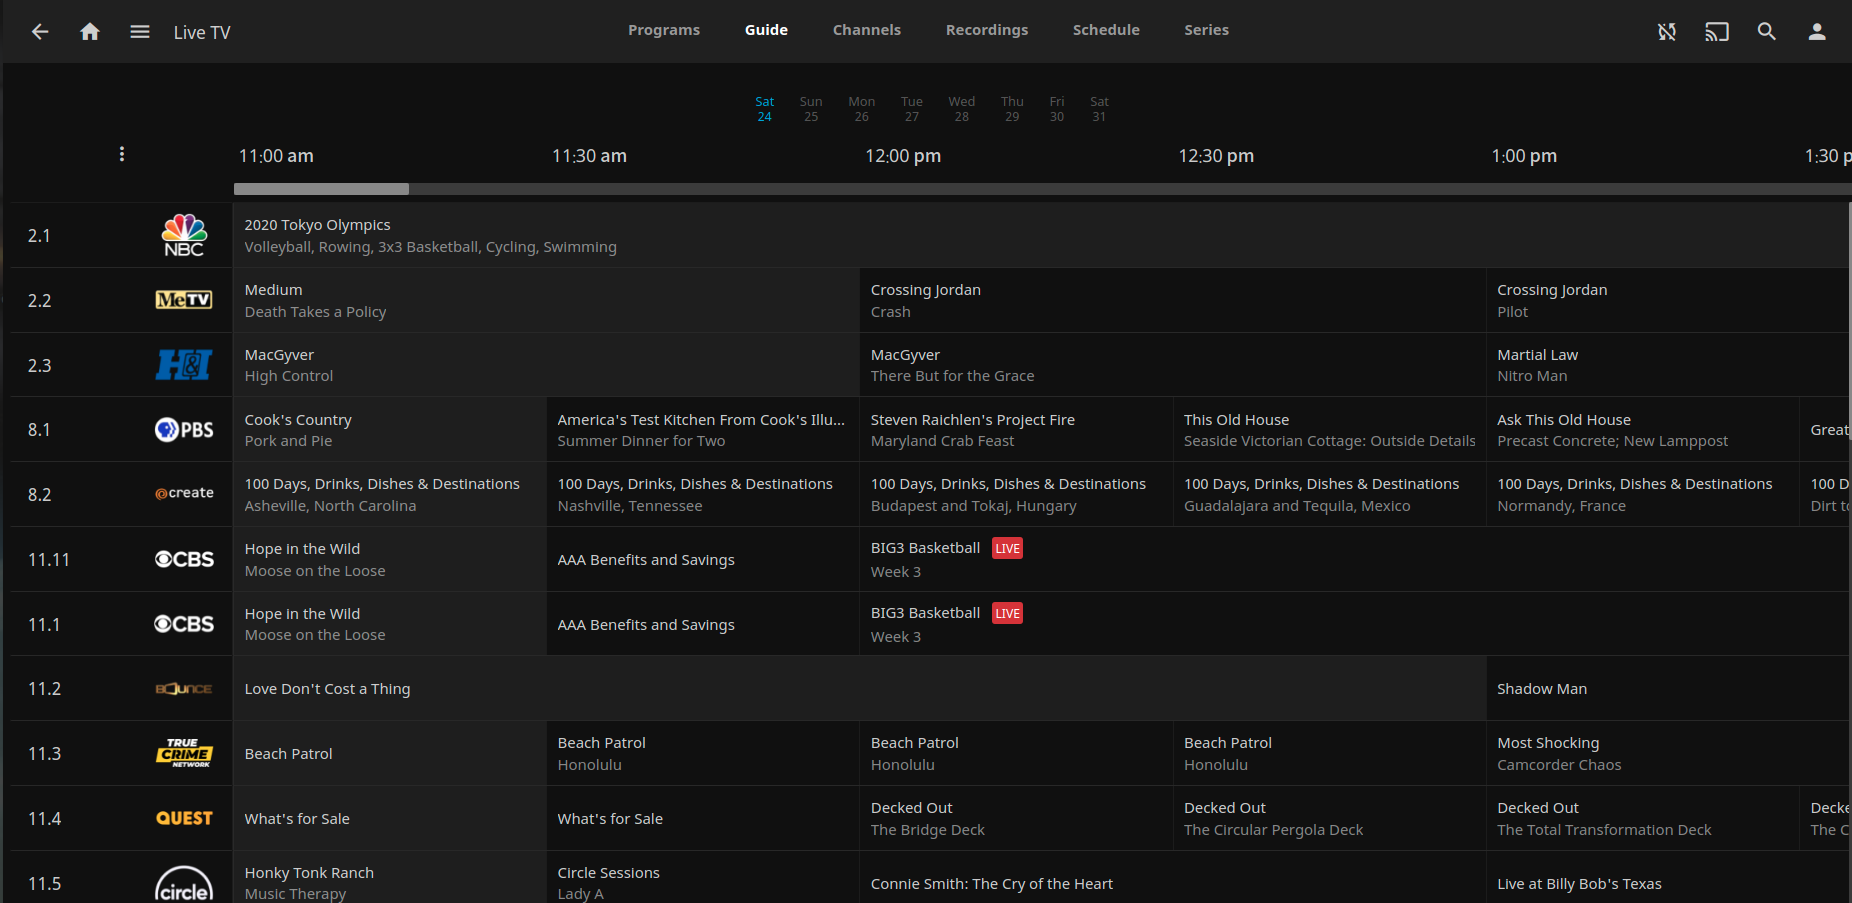Open Budapest and Tokaj, Hungary episode
The height and width of the screenshot is (903, 1852).
click(1016, 494)
